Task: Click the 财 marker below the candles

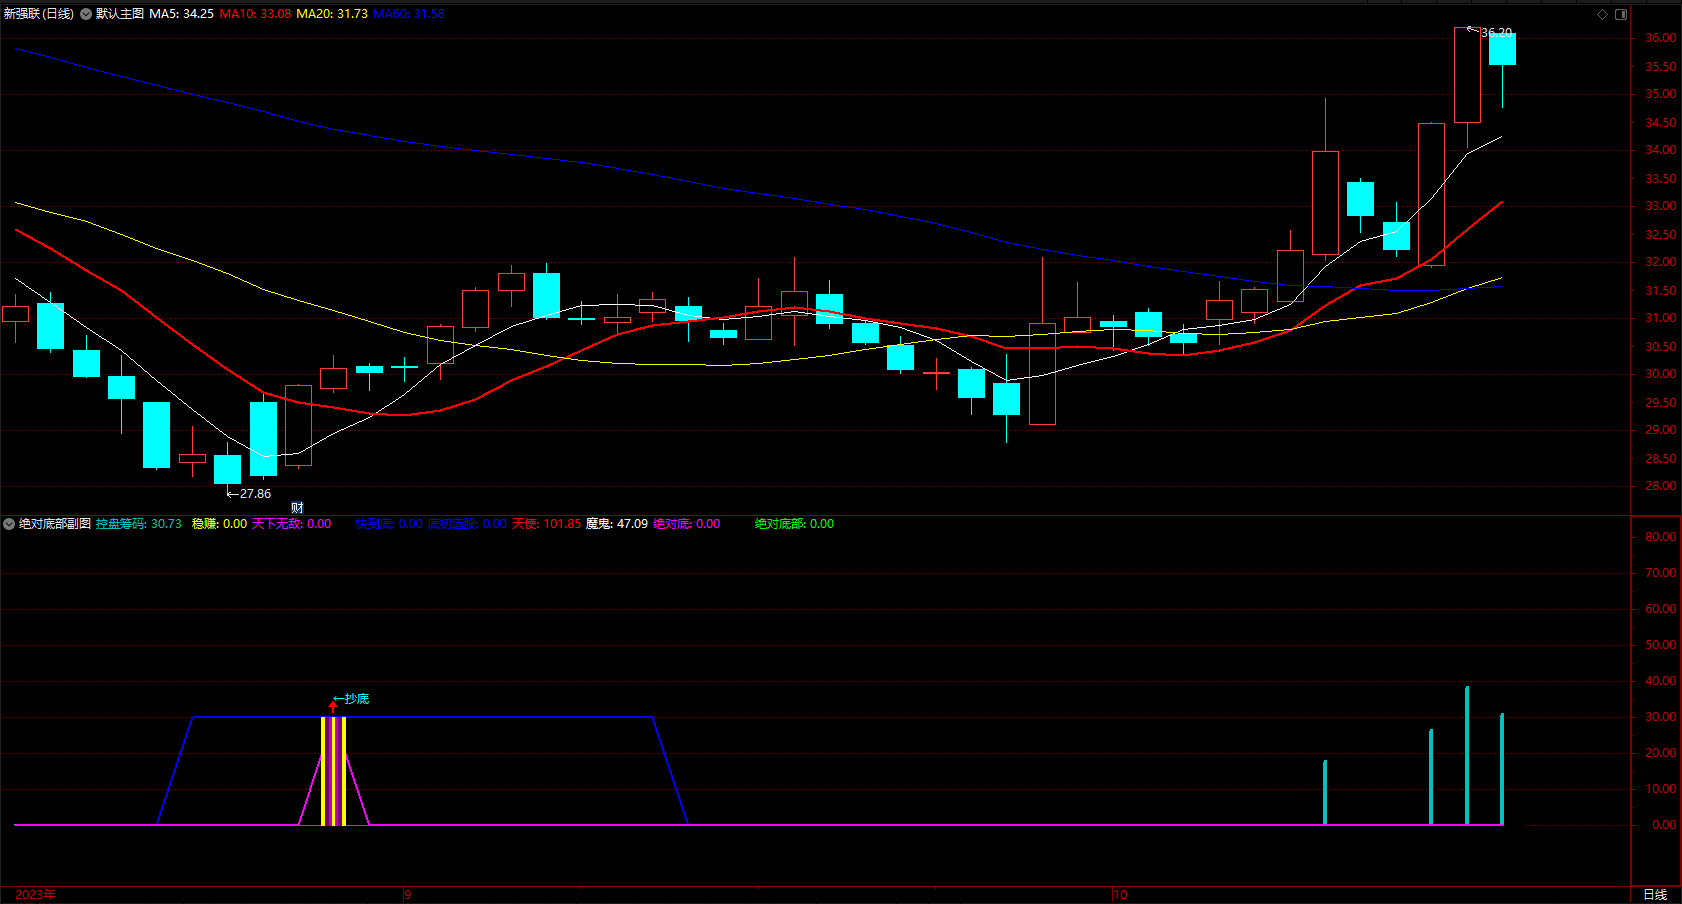Action: click(297, 508)
